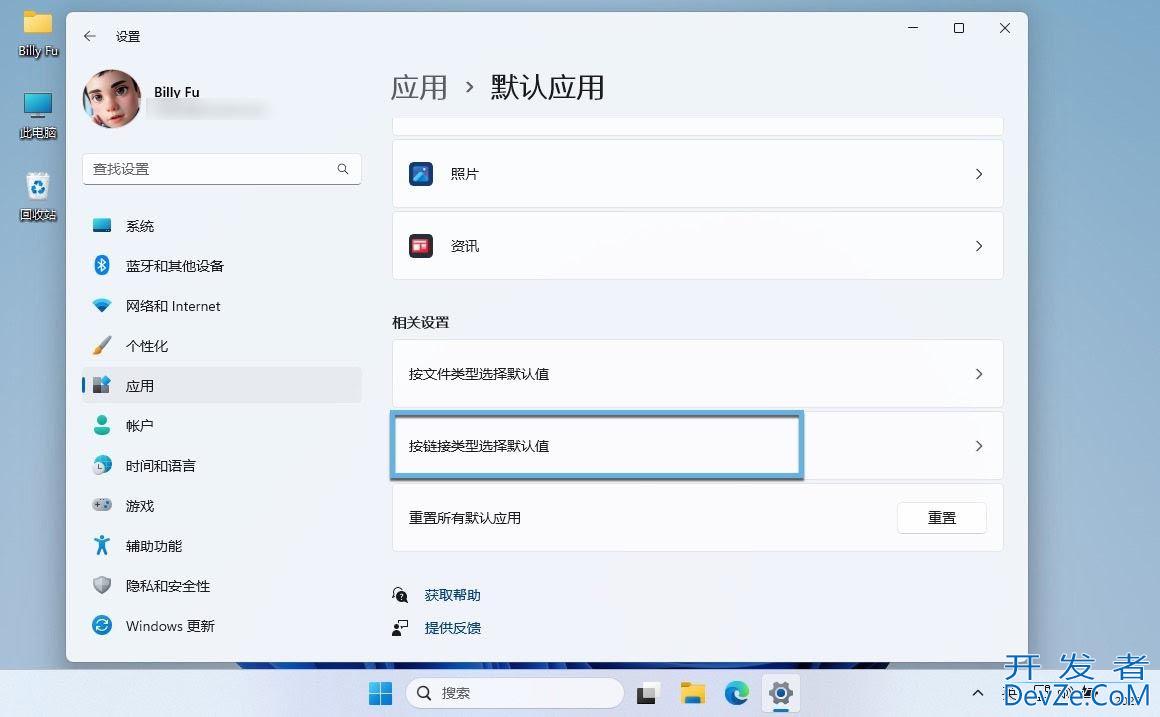Click chevron of 按链接类型选择默认值 row
Viewport: 1160px width, 717px height.
pyautogui.click(x=979, y=445)
